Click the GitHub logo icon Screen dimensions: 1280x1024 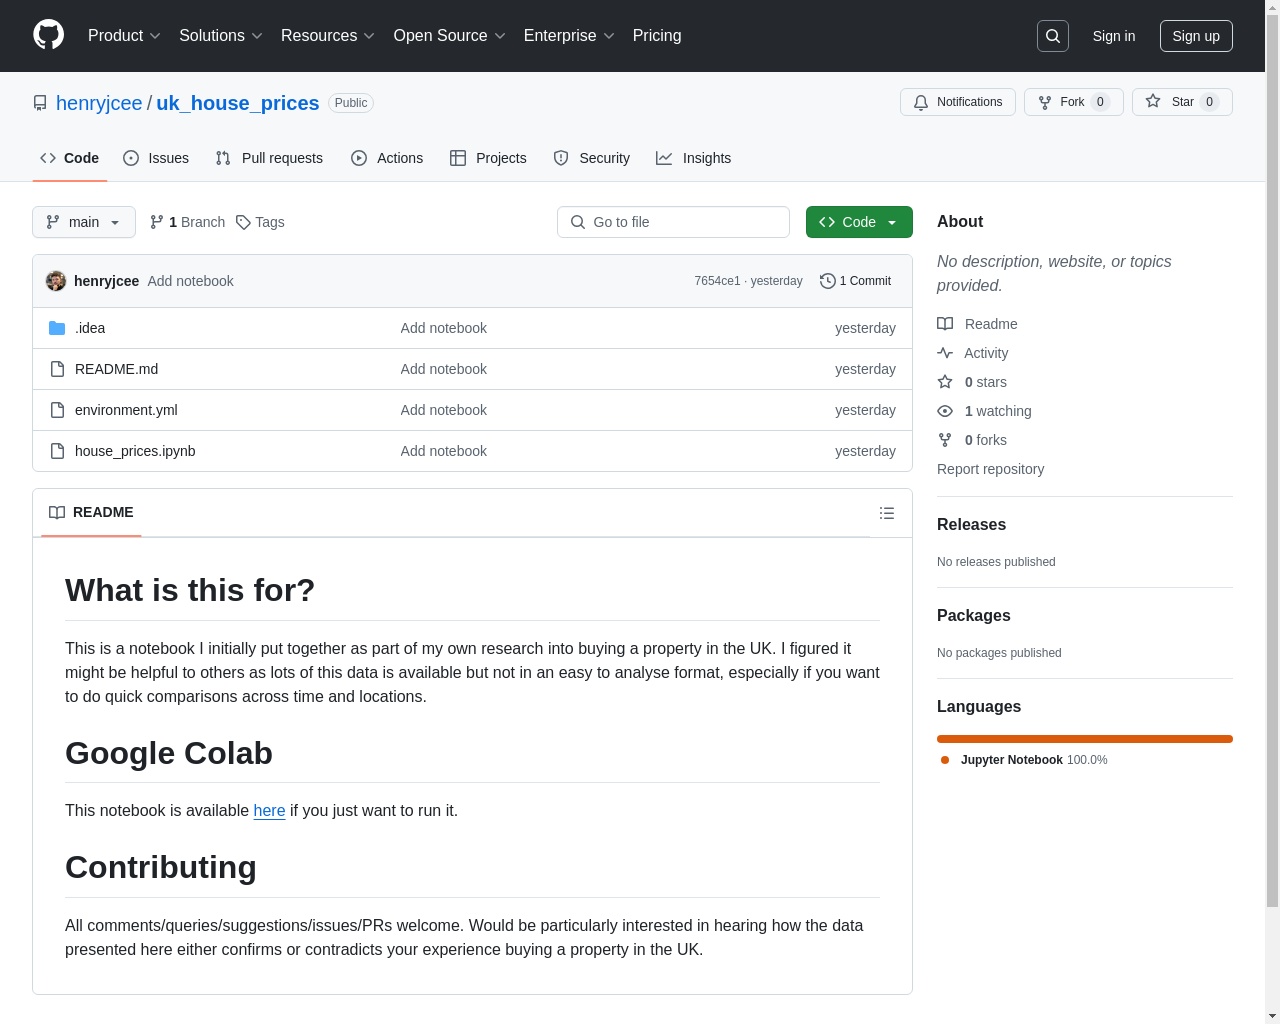coord(49,35)
